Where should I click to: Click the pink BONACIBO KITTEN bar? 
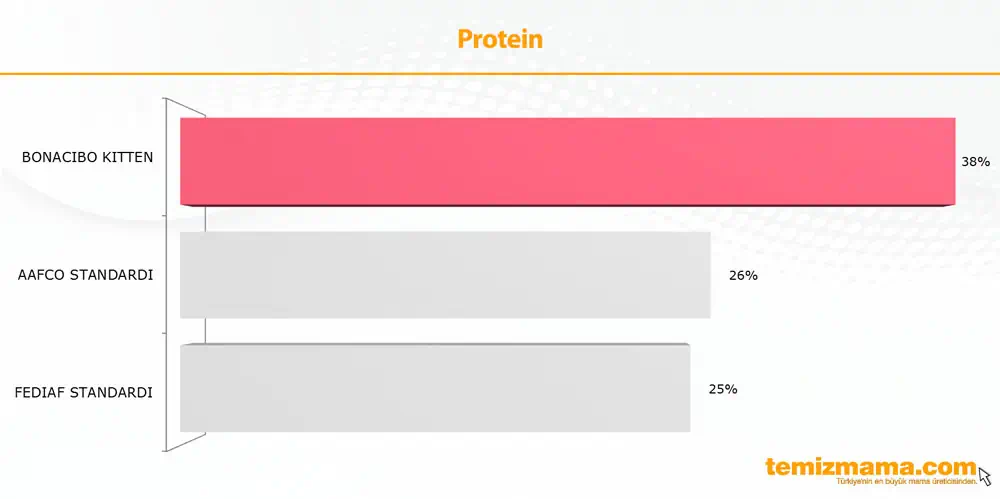coord(568,161)
